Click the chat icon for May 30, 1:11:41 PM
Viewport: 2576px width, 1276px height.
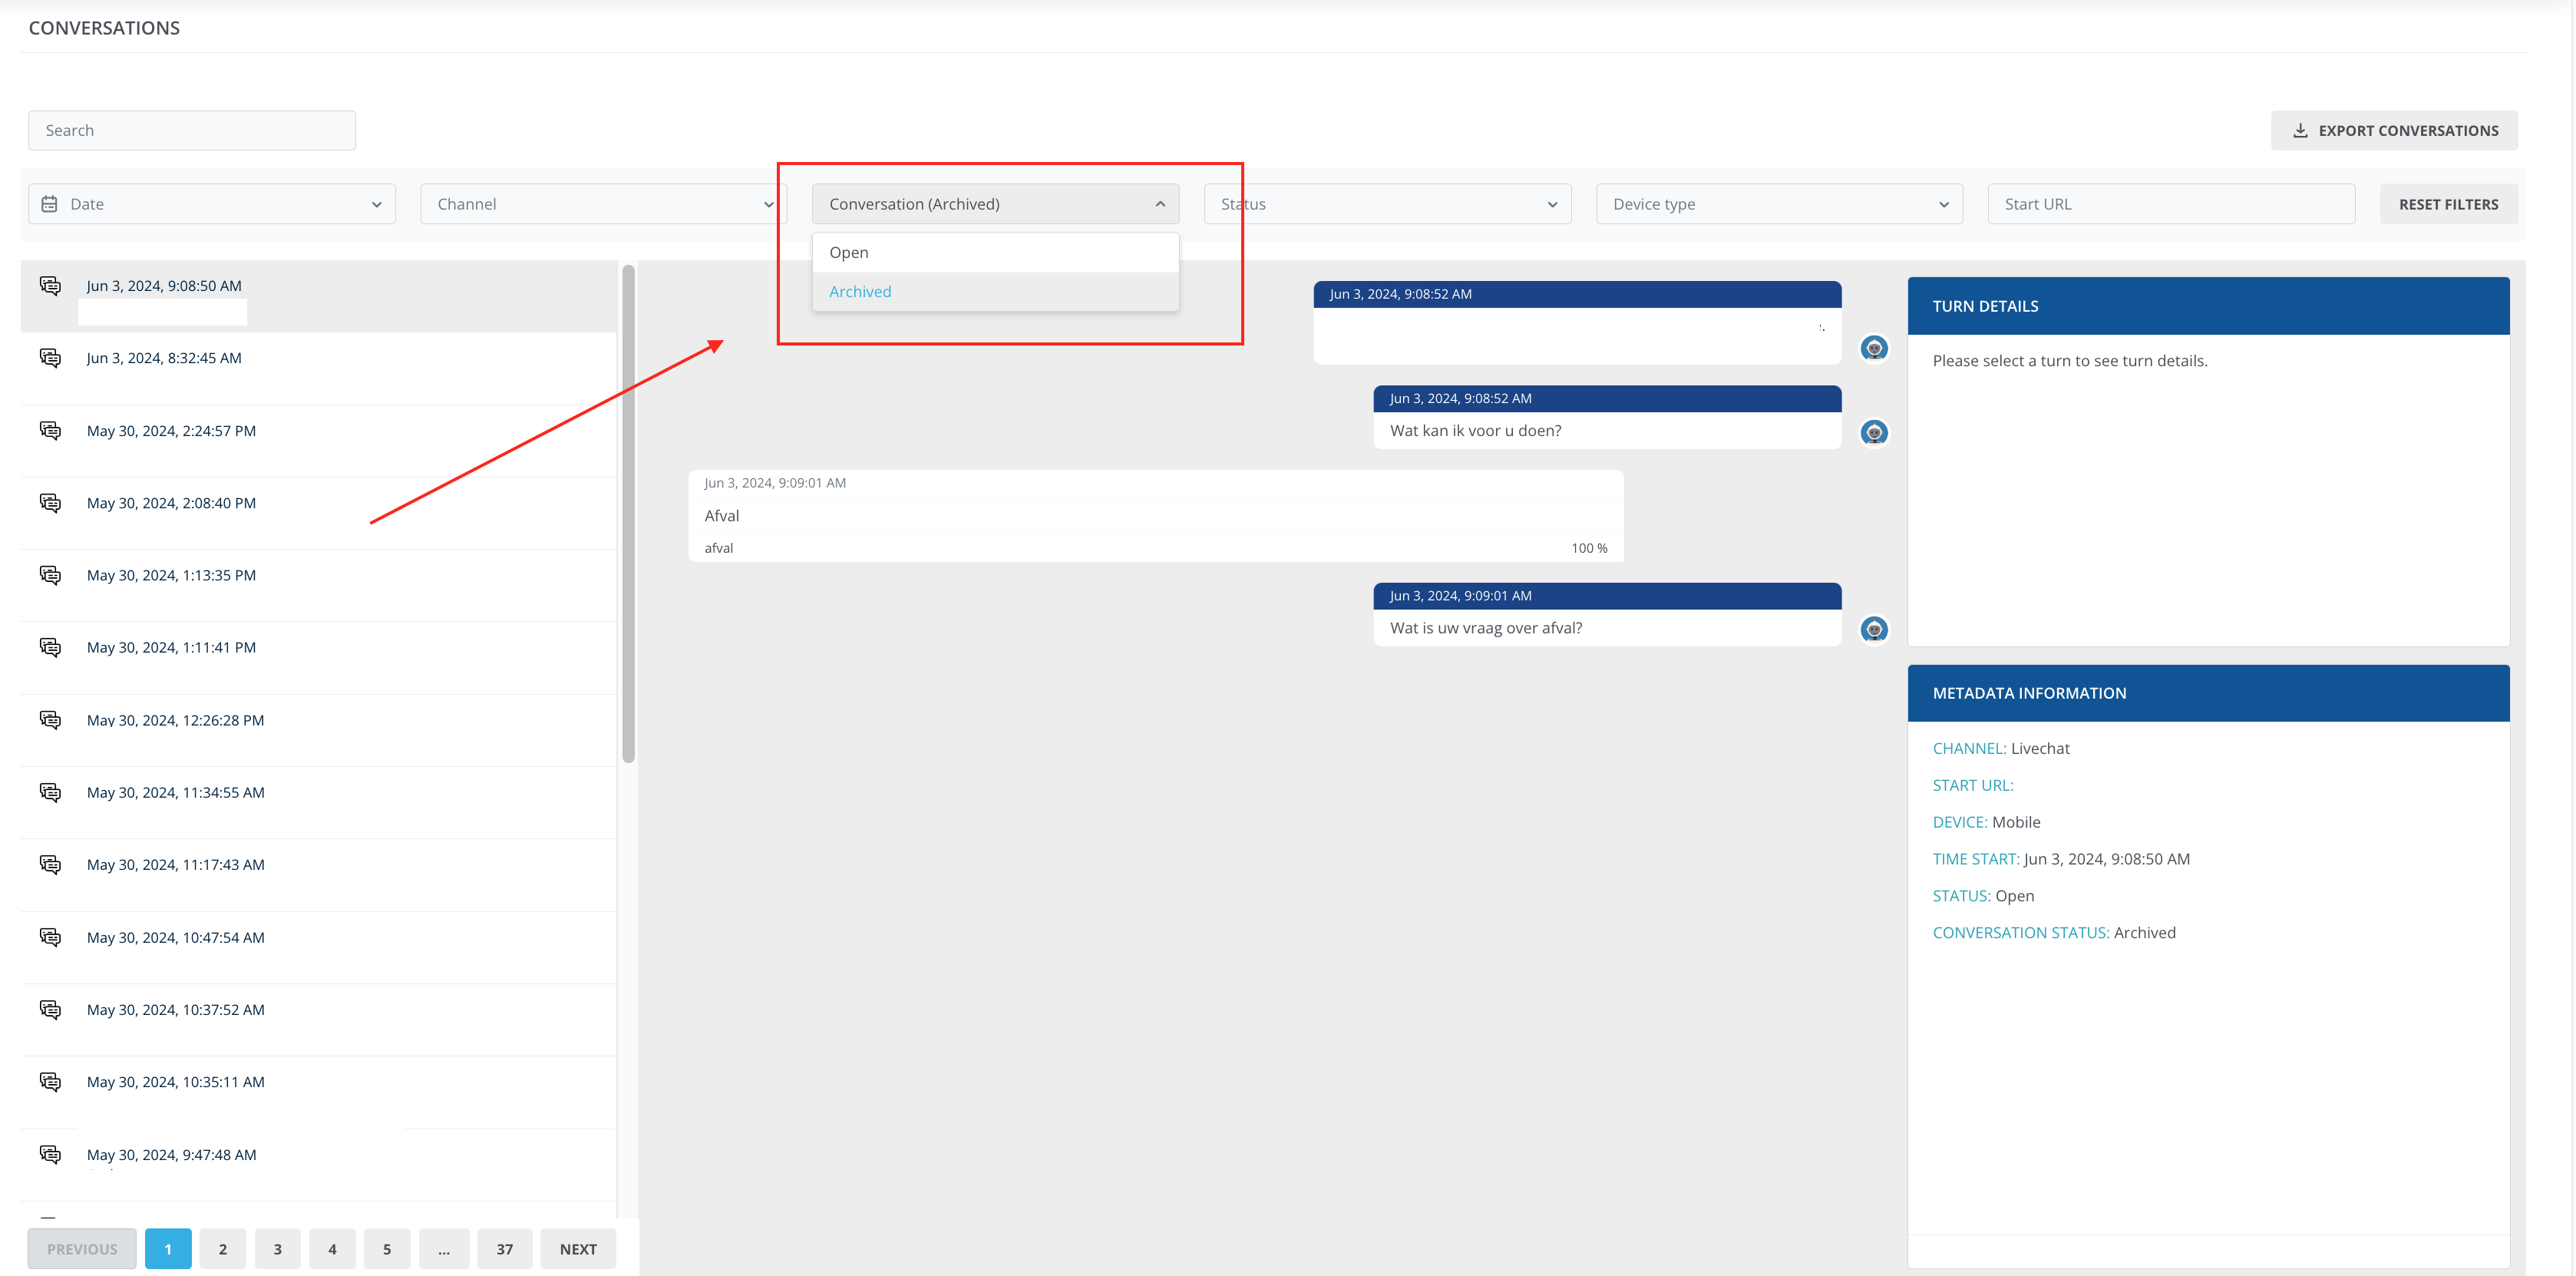point(50,647)
